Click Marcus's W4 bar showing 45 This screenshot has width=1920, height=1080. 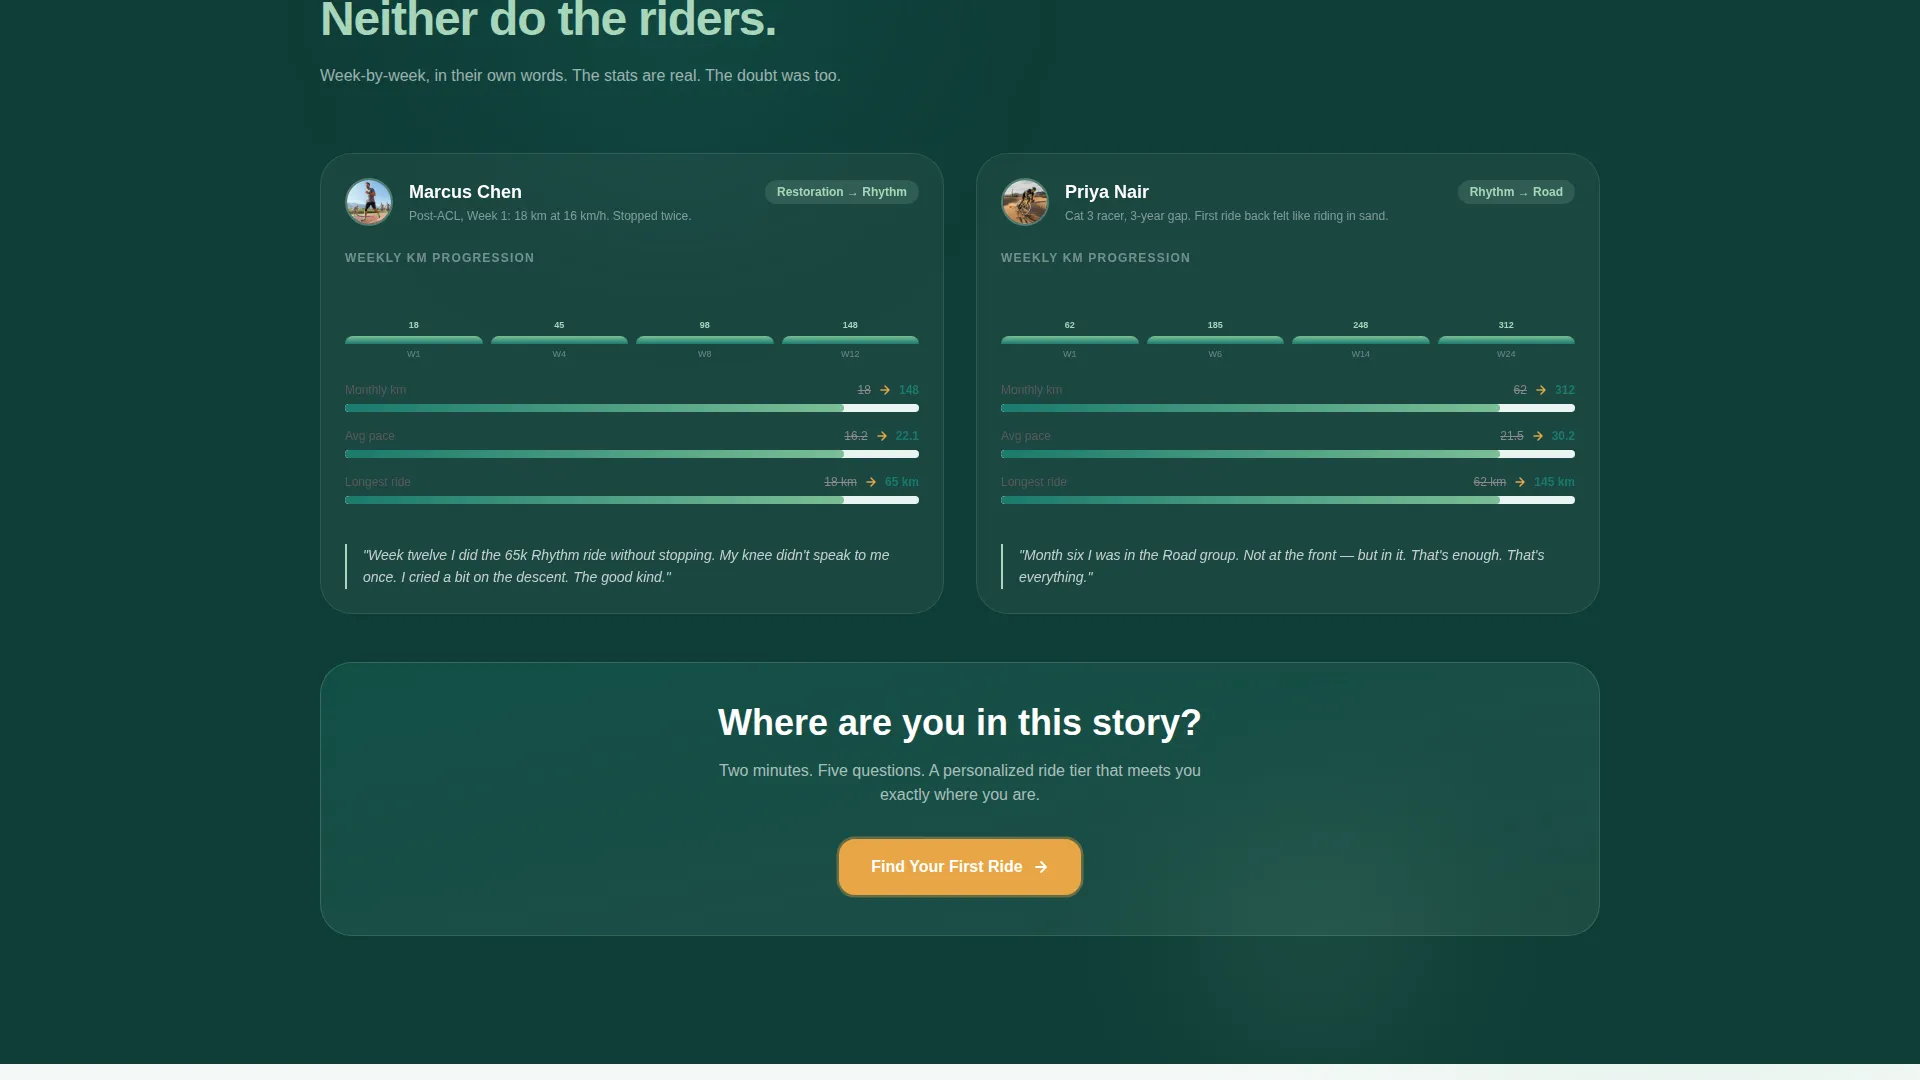(x=559, y=340)
